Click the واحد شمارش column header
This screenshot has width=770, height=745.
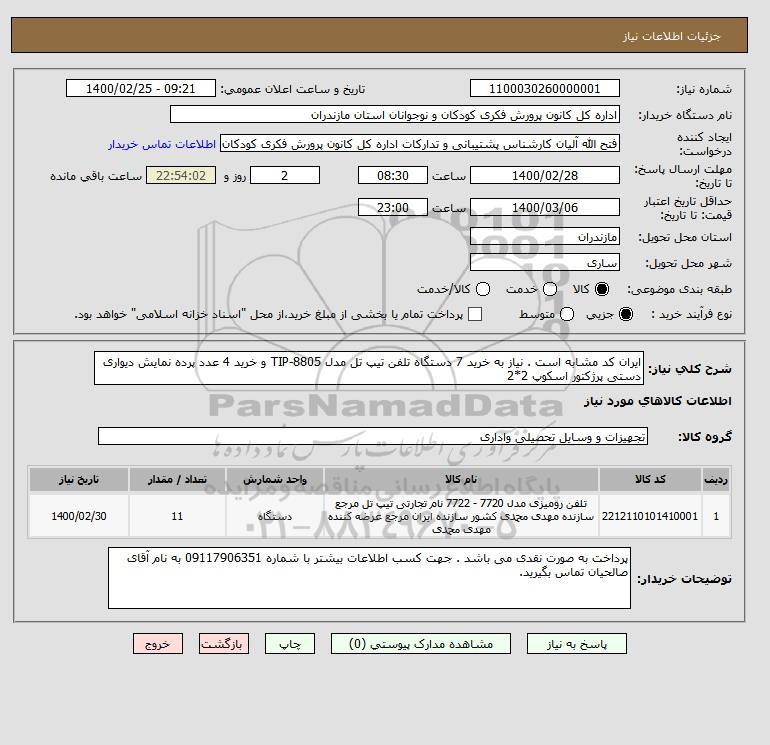point(275,479)
